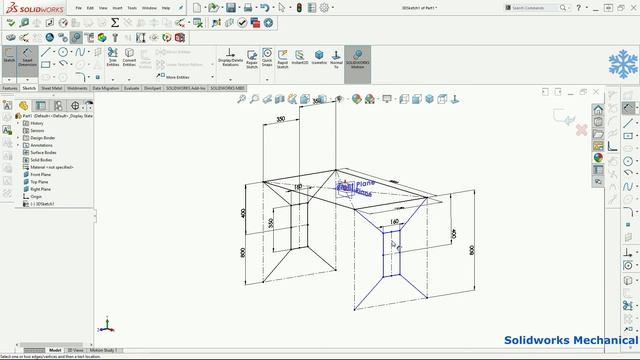Open the File menu
Image resolution: width=640 pixels, height=360 pixels.
click(78, 8)
